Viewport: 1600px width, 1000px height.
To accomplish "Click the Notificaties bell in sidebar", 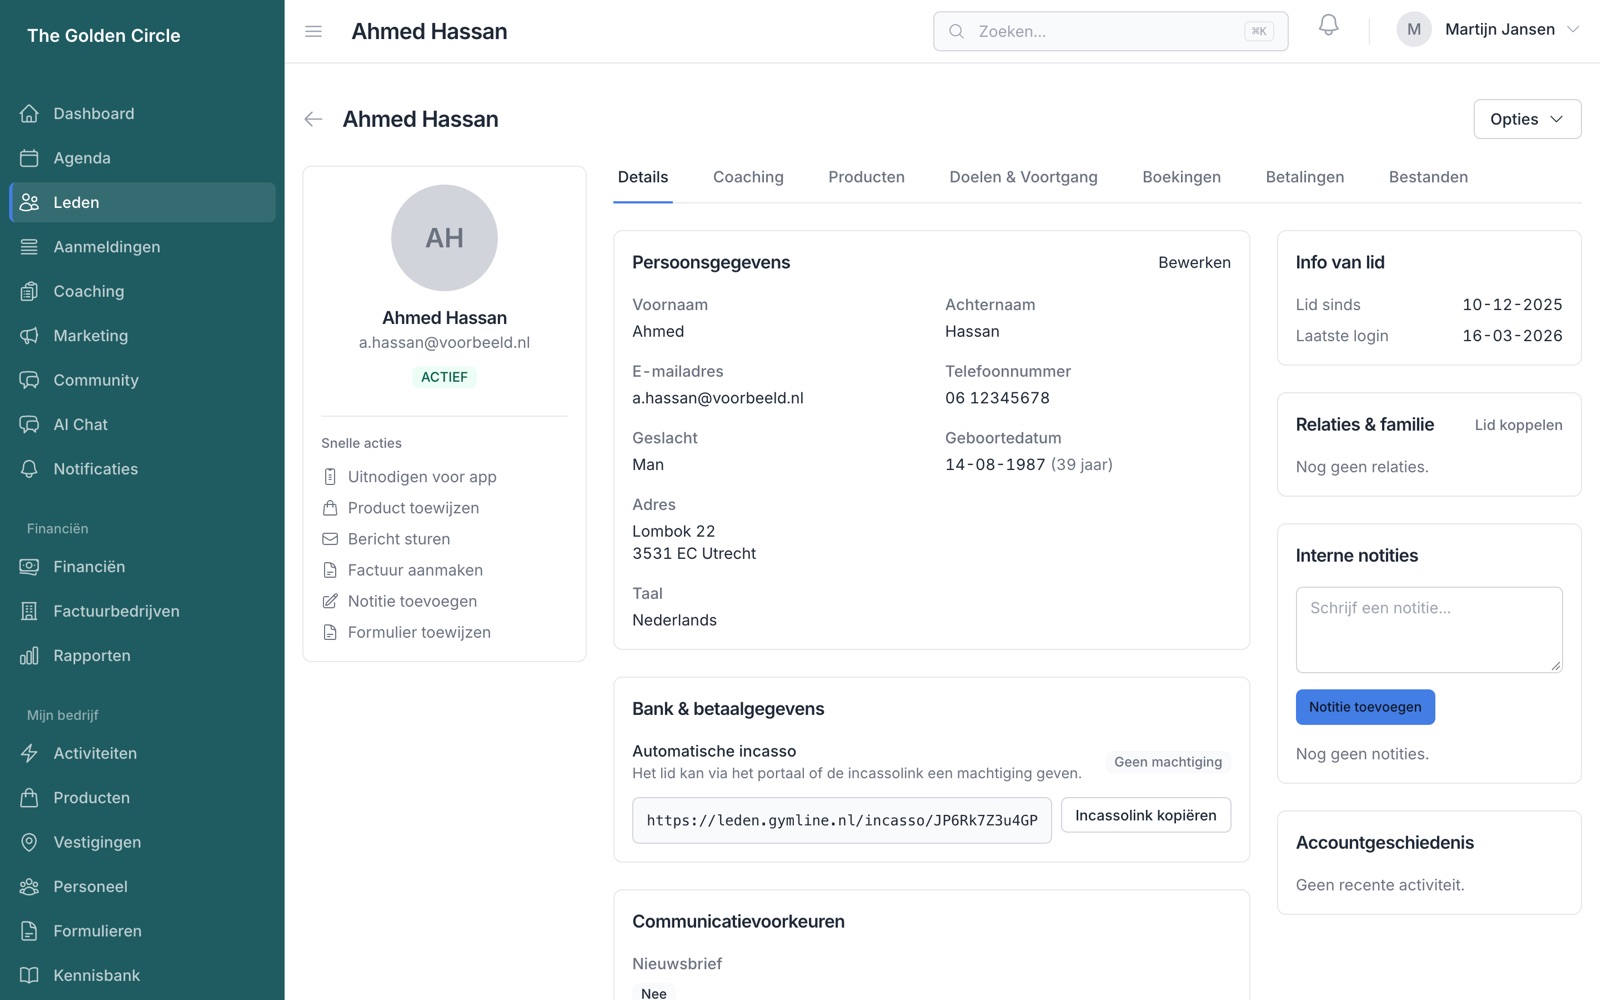I will pyautogui.click(x=29, y=469).
